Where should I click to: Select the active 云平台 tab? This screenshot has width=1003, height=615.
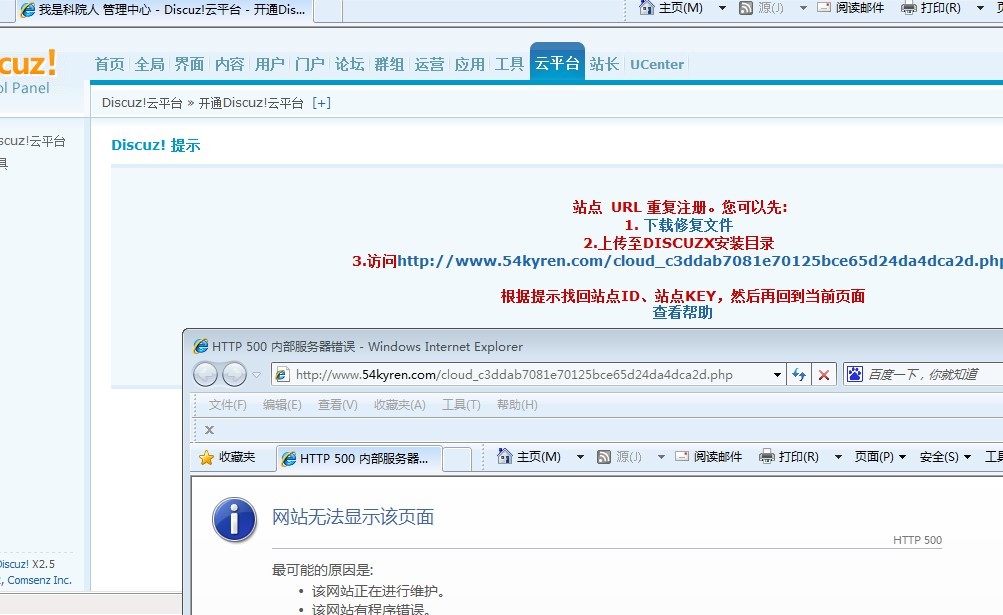(x=557, y=63)
